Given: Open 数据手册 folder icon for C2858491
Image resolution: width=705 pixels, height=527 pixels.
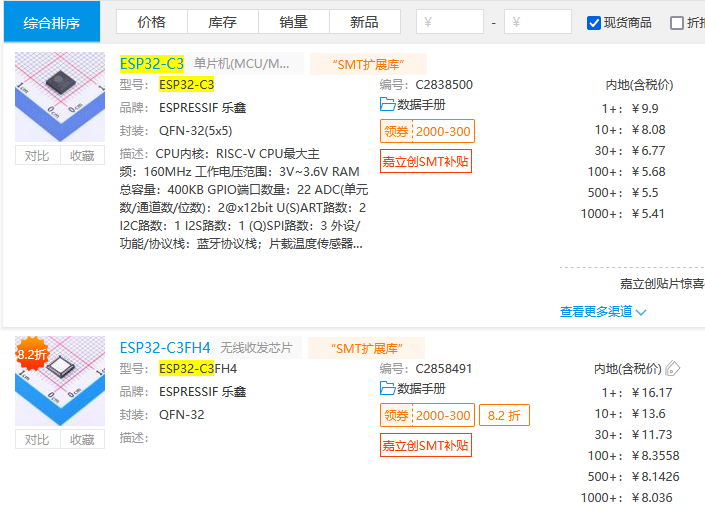Looking at the screenshot, I should point(387,388).
